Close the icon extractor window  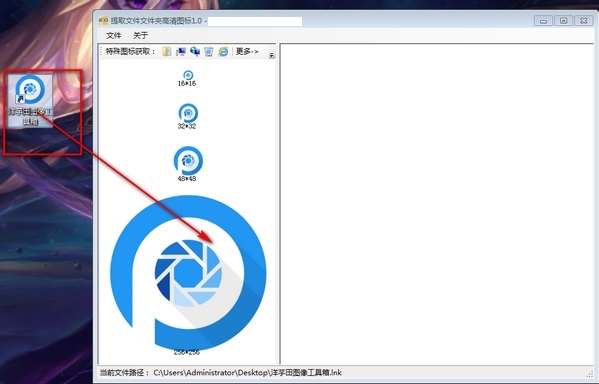[x=584, y=21]
